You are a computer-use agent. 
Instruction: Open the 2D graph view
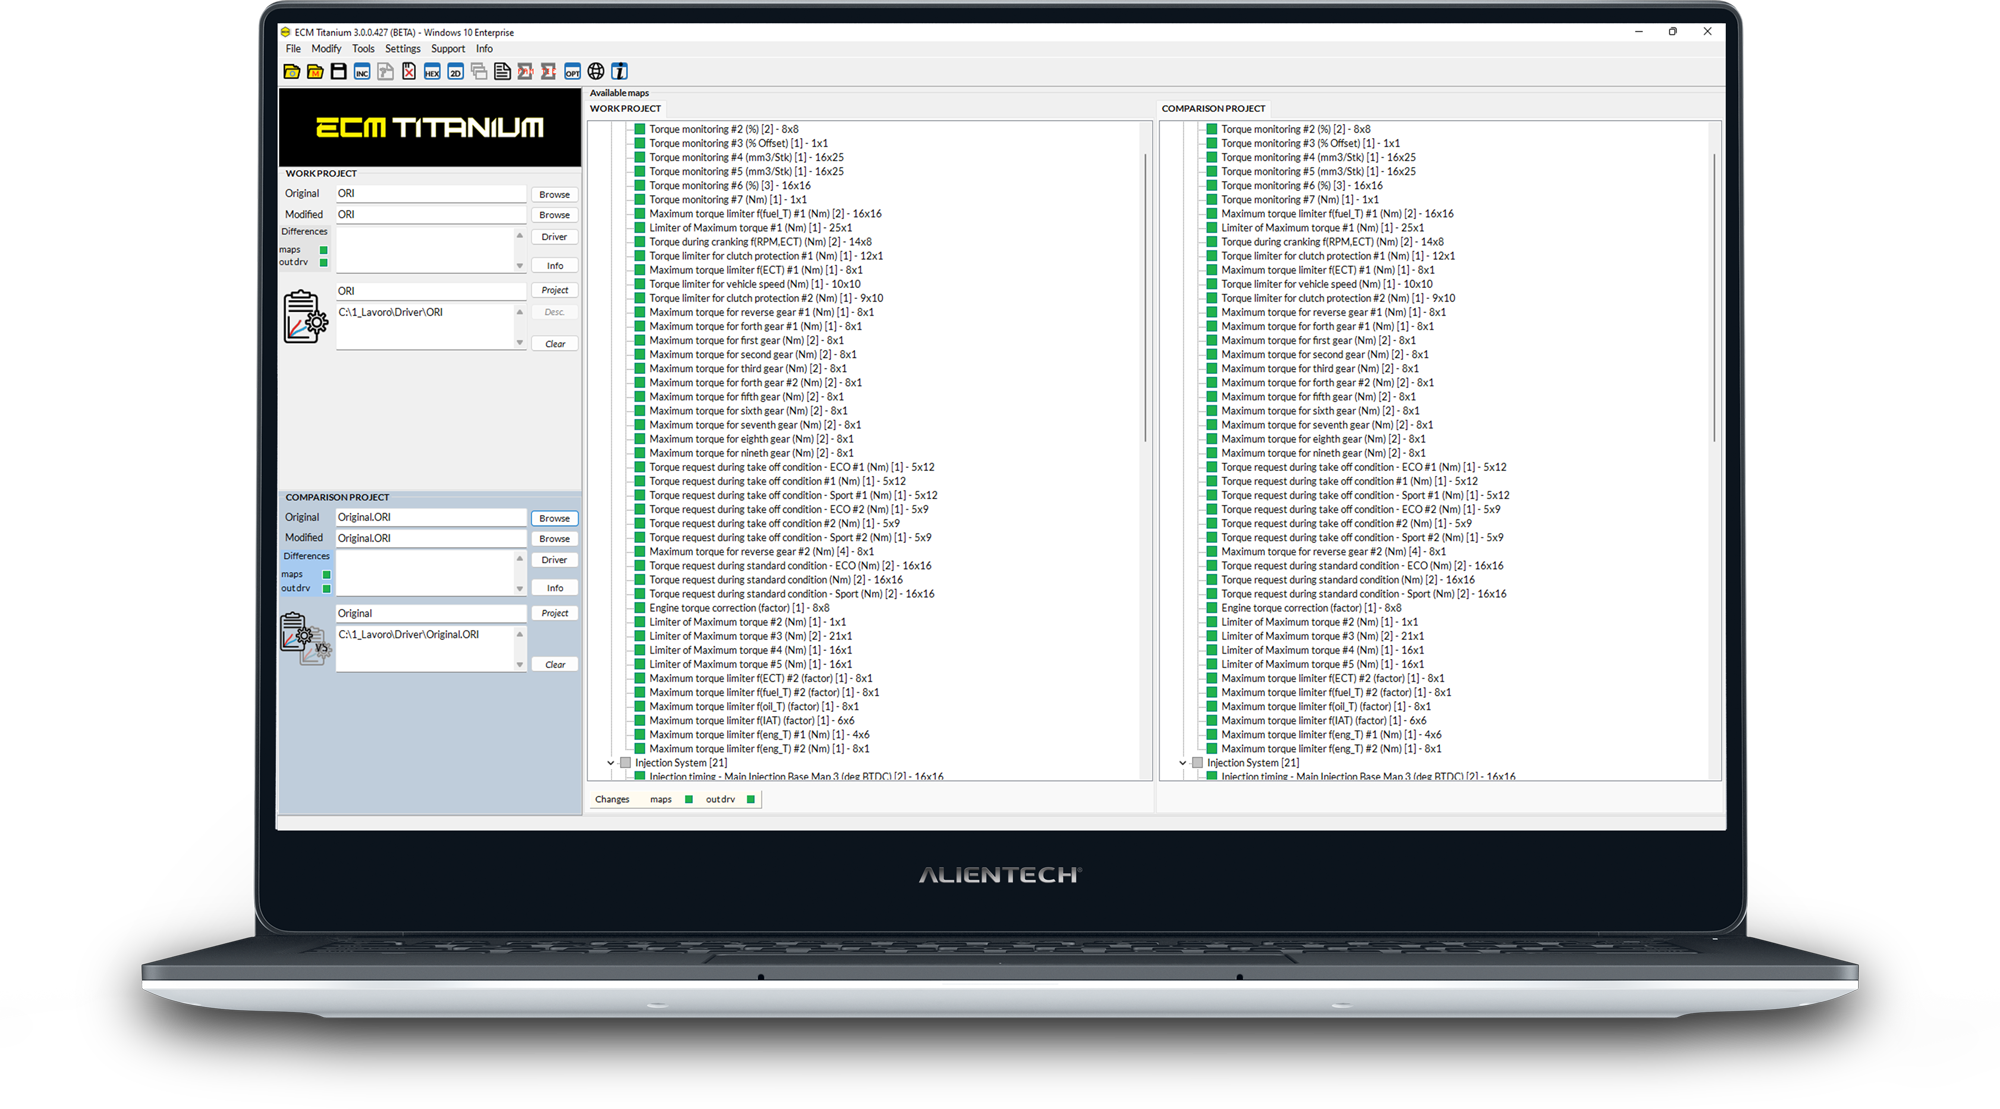point(455,71)
